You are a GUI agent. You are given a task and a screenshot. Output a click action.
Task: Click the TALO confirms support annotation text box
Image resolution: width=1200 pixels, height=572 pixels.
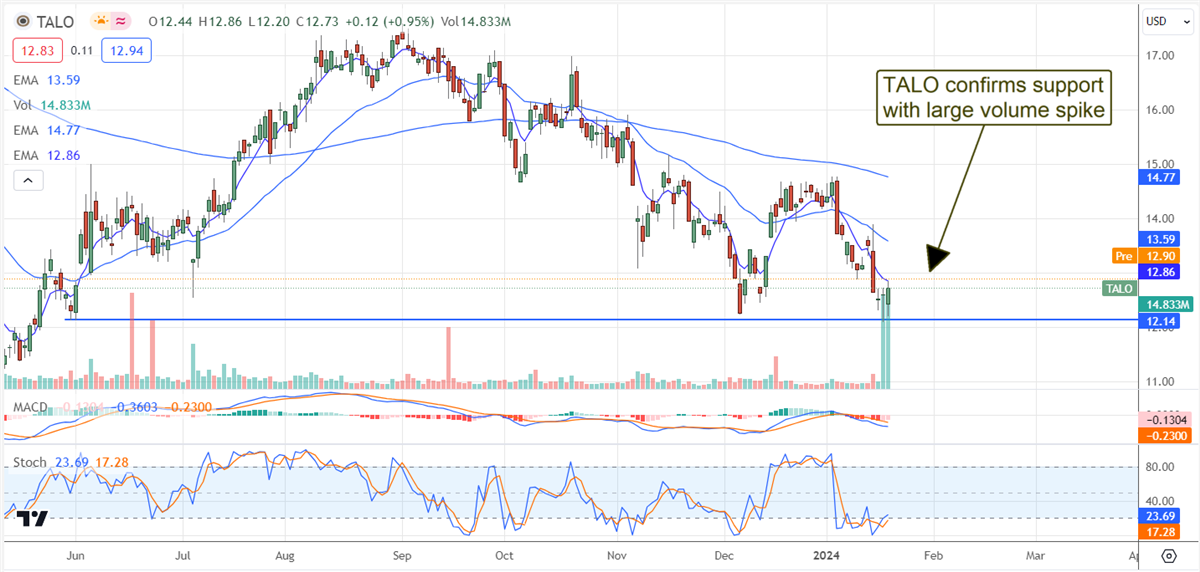click(x=993, y=98)
